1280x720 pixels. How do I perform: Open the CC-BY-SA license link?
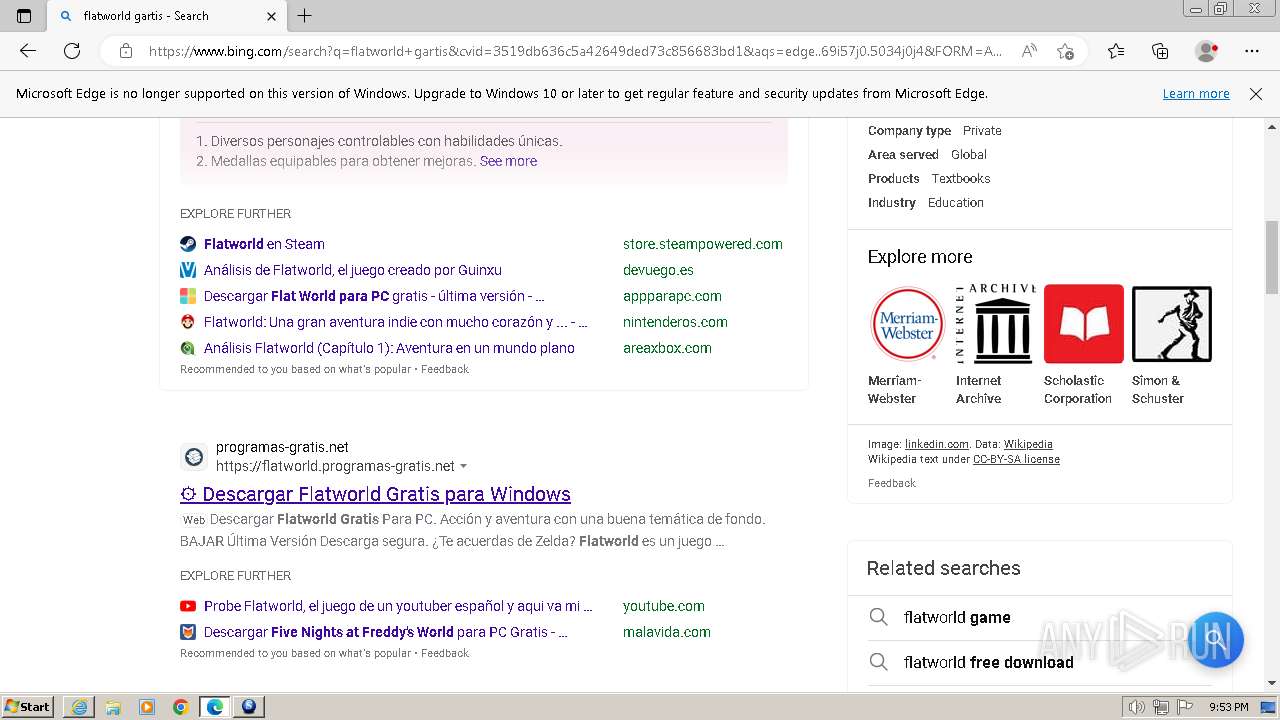[x=1016, y=459]
